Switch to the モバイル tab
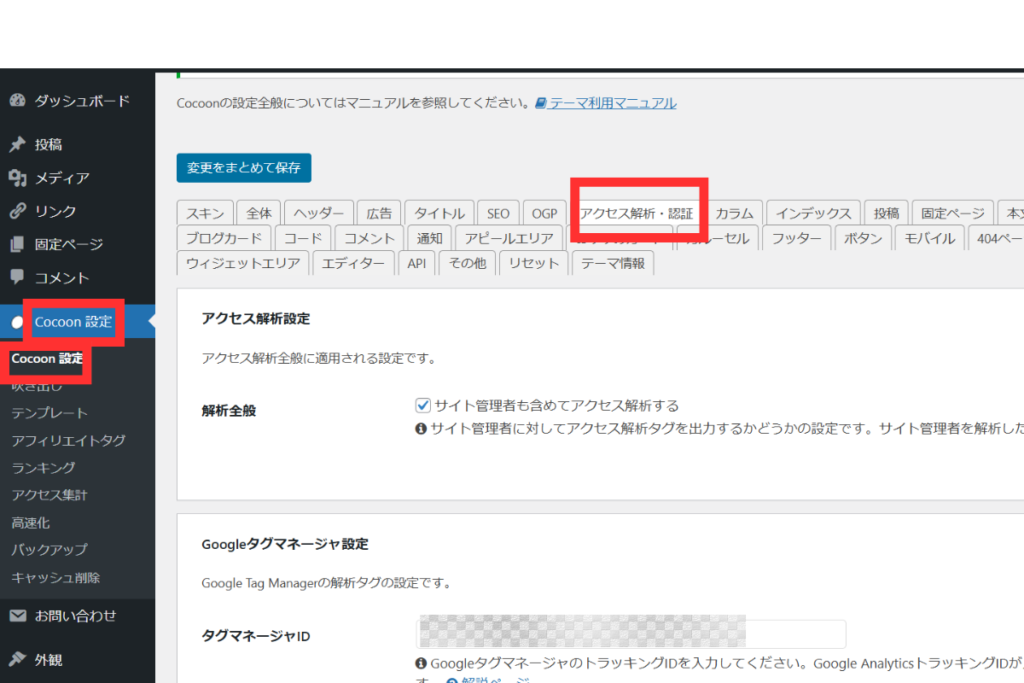 929,238
